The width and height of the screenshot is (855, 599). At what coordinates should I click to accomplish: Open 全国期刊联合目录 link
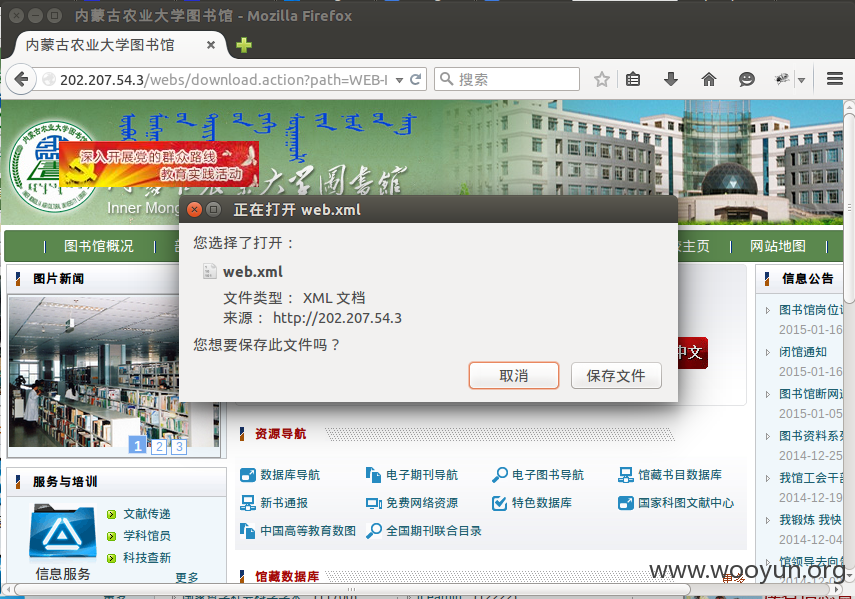pos(433,531)
